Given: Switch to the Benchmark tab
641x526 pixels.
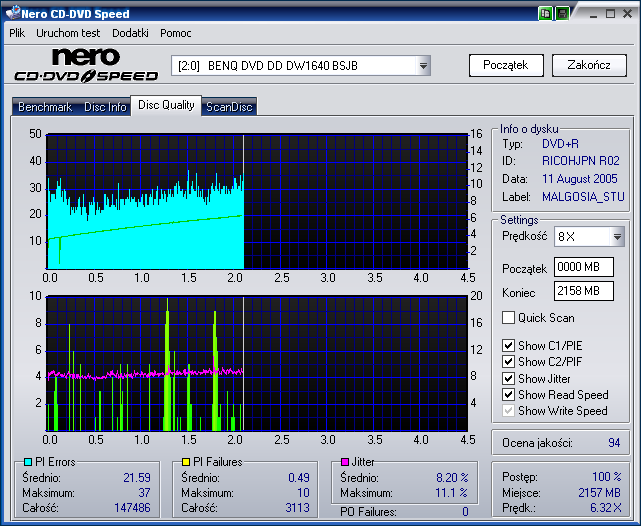Looking at the screenshot, I should pos(45,107).
